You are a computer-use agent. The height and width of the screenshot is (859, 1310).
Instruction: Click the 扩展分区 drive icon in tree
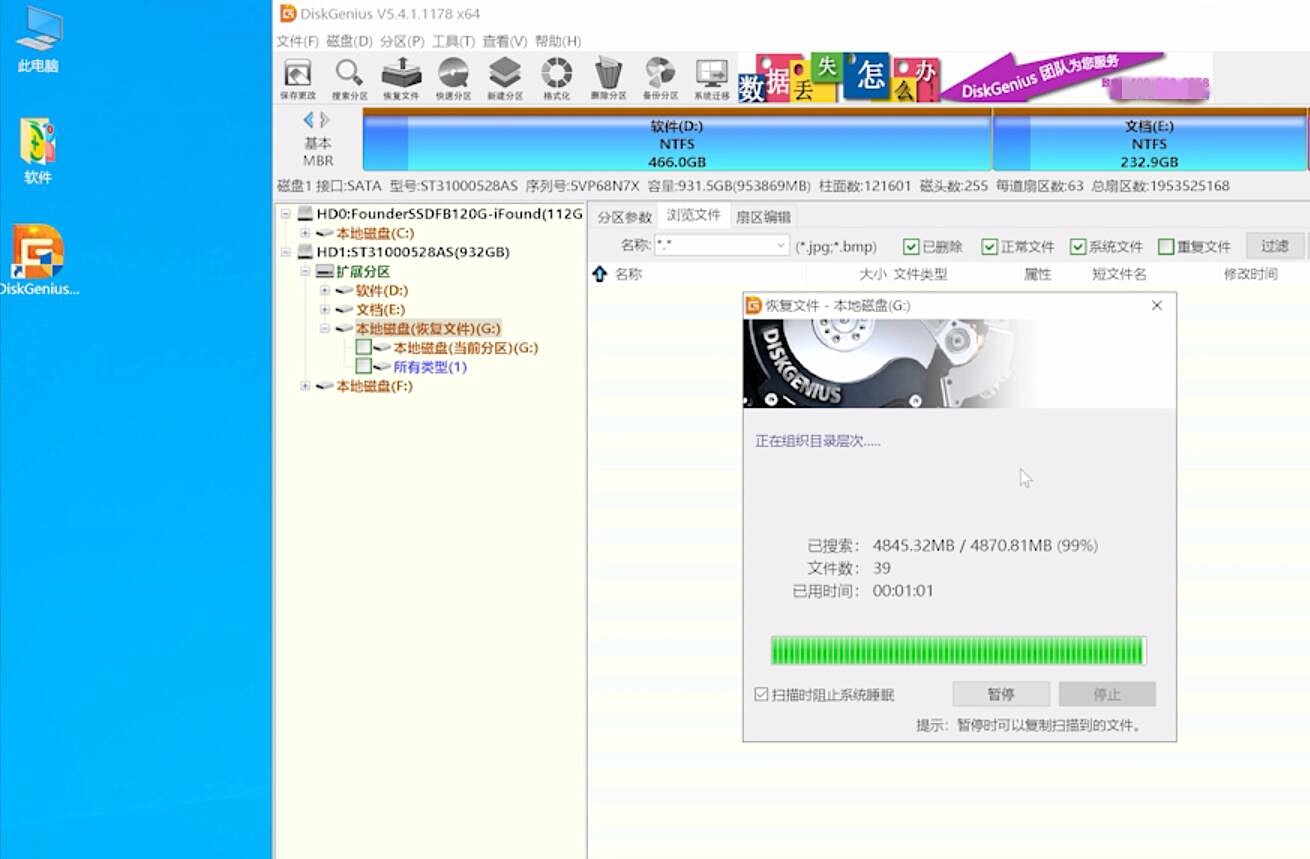(324, 271)
